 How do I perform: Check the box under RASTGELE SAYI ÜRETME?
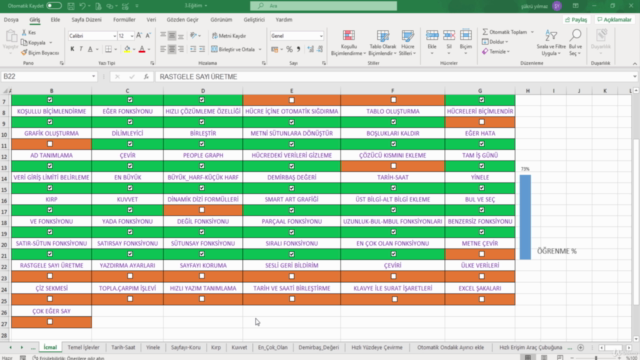coord(50,276)
